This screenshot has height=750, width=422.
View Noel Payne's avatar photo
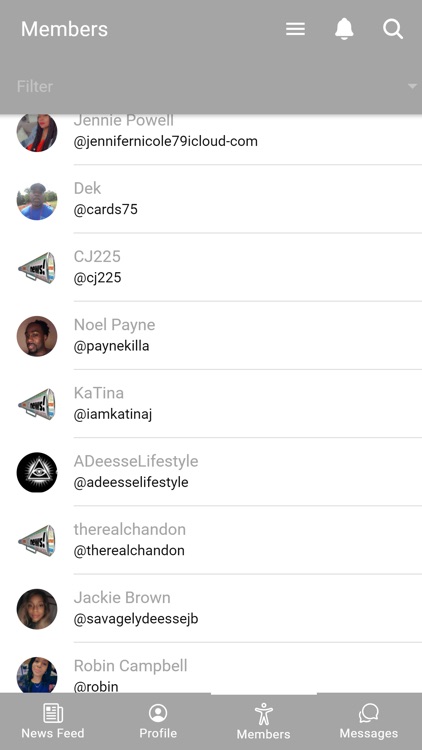(37, 336)
